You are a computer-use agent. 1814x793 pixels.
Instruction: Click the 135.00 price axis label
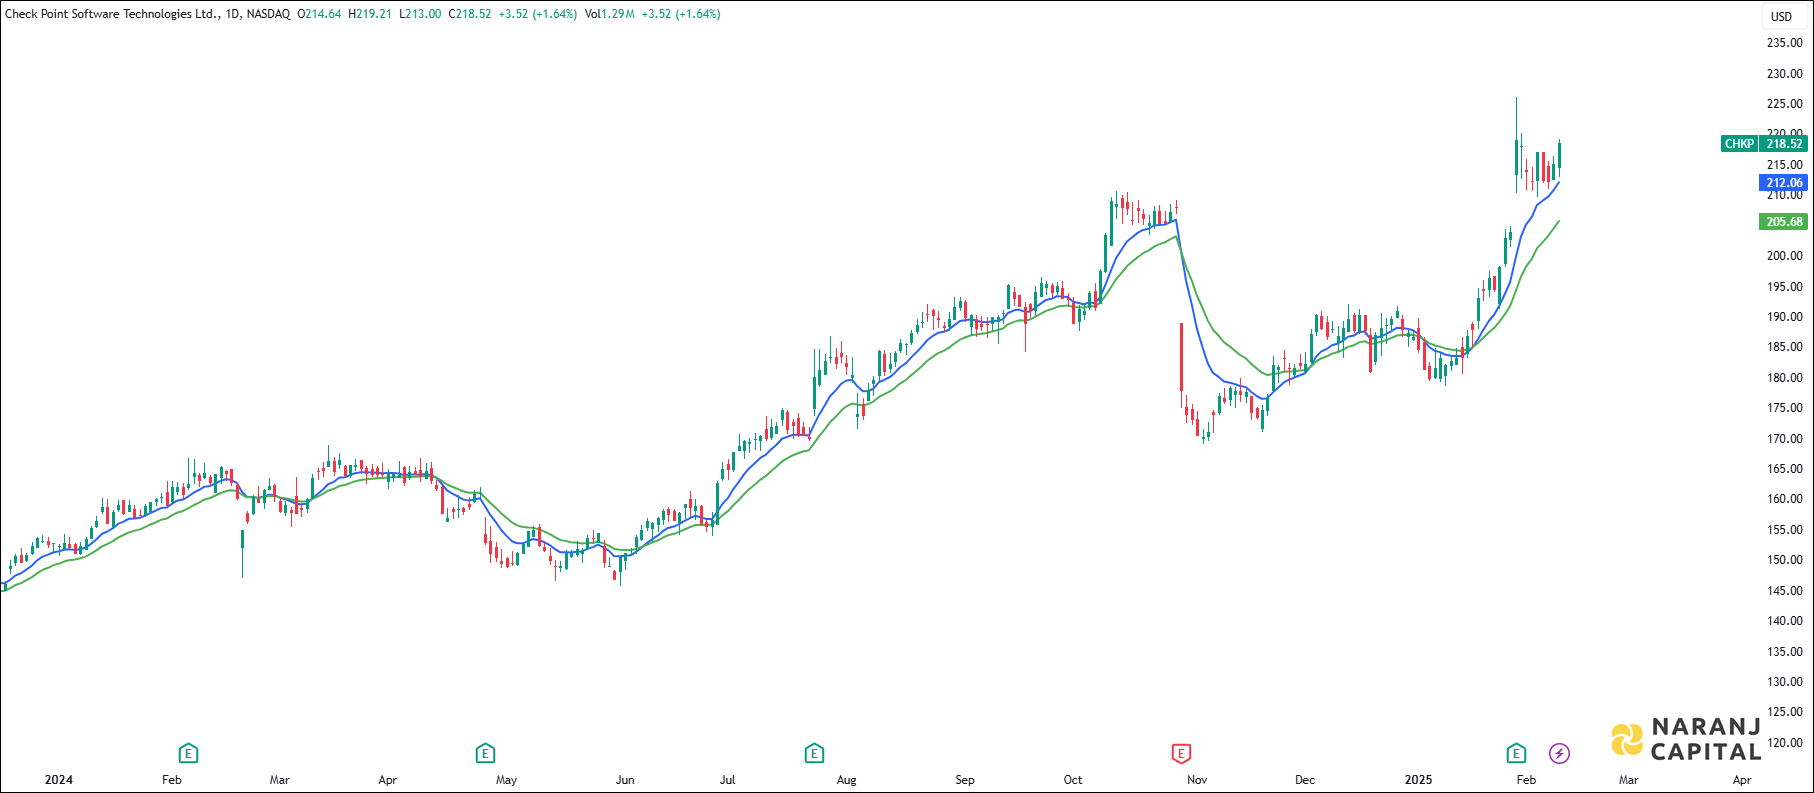point(1784,652)
